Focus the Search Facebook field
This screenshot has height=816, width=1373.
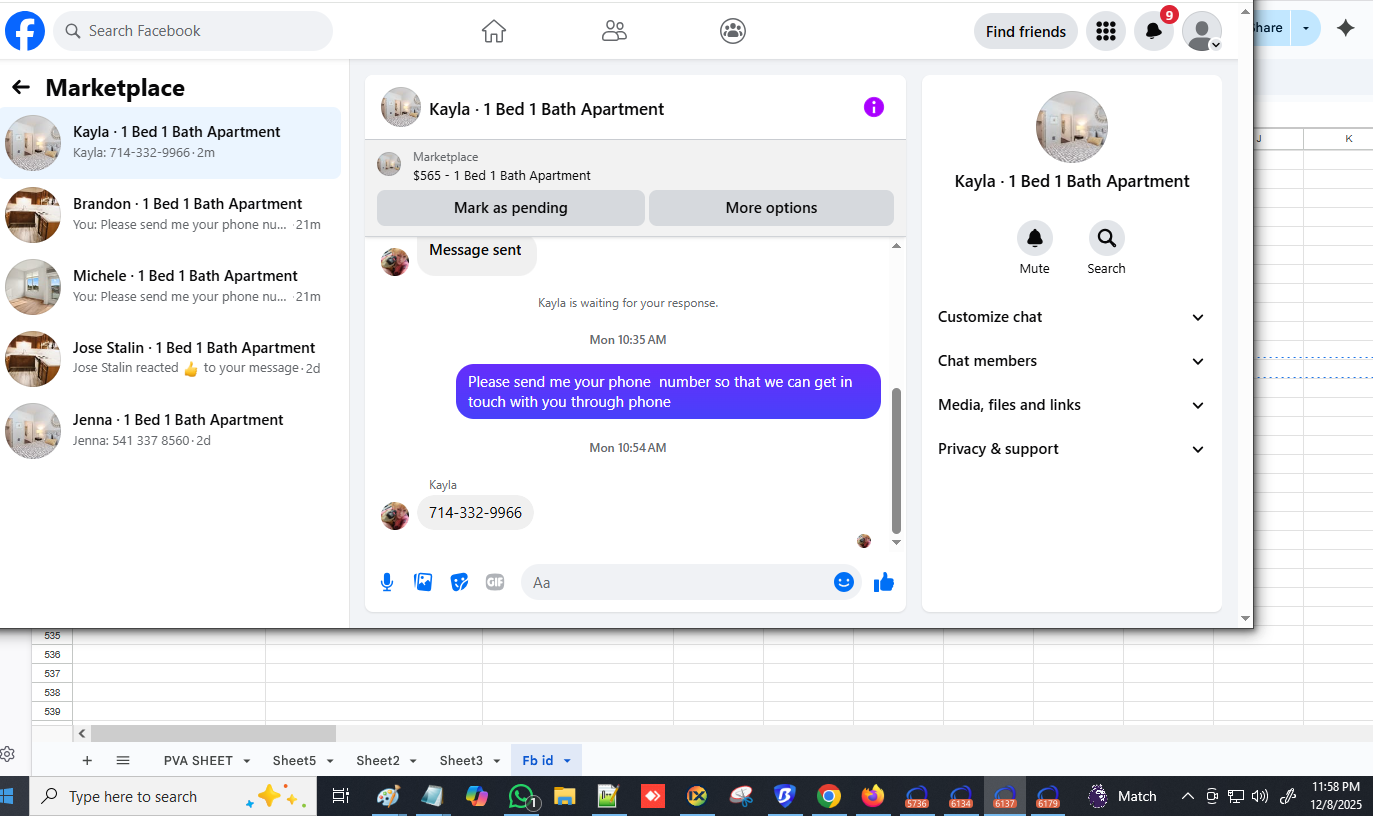(x=193, y=31)
